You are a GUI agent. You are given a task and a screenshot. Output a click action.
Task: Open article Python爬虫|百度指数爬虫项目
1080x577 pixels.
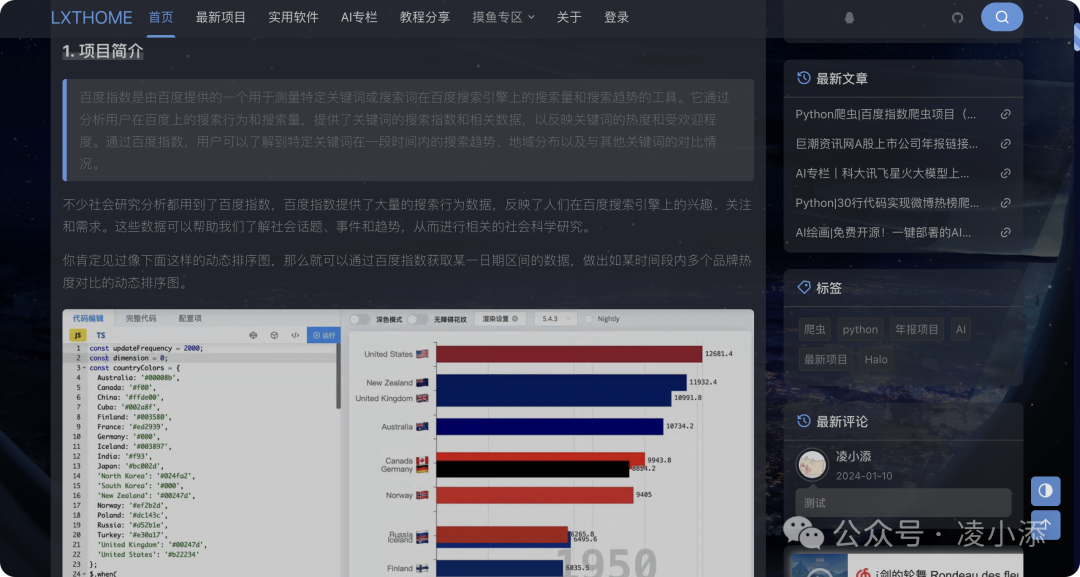point(886,114)
